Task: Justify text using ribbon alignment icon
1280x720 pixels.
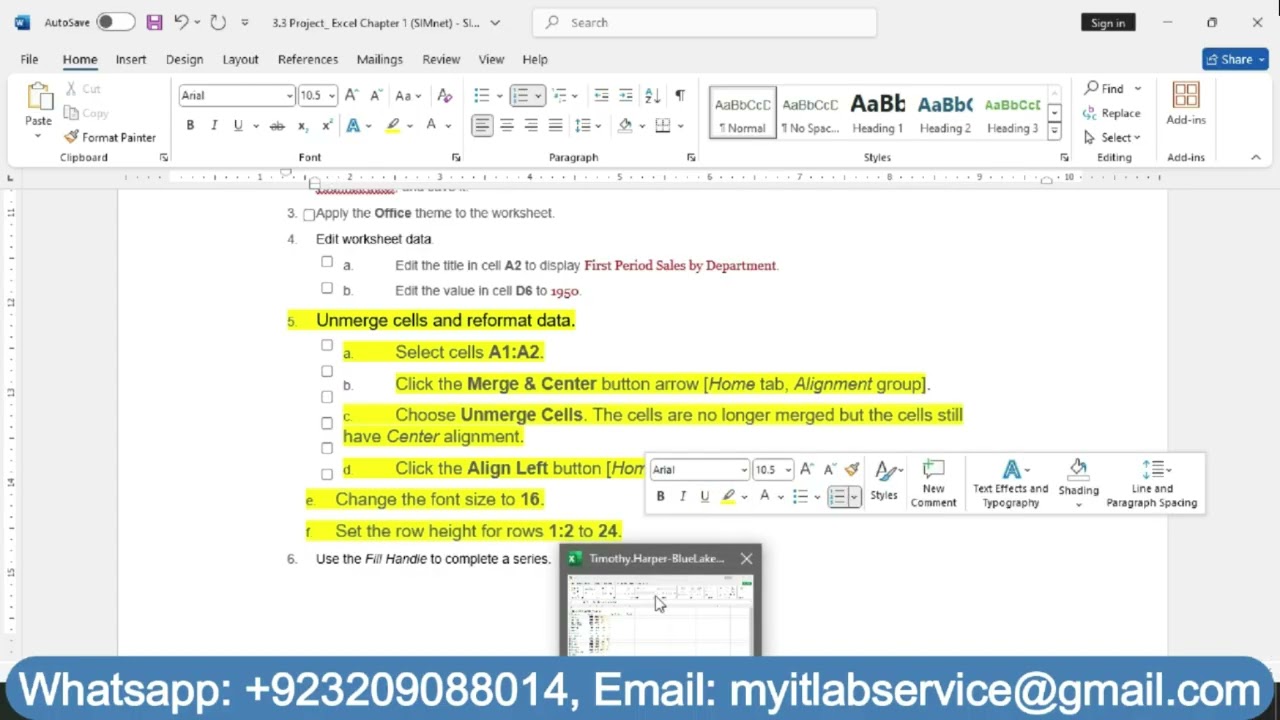Action: pos(555,125)
